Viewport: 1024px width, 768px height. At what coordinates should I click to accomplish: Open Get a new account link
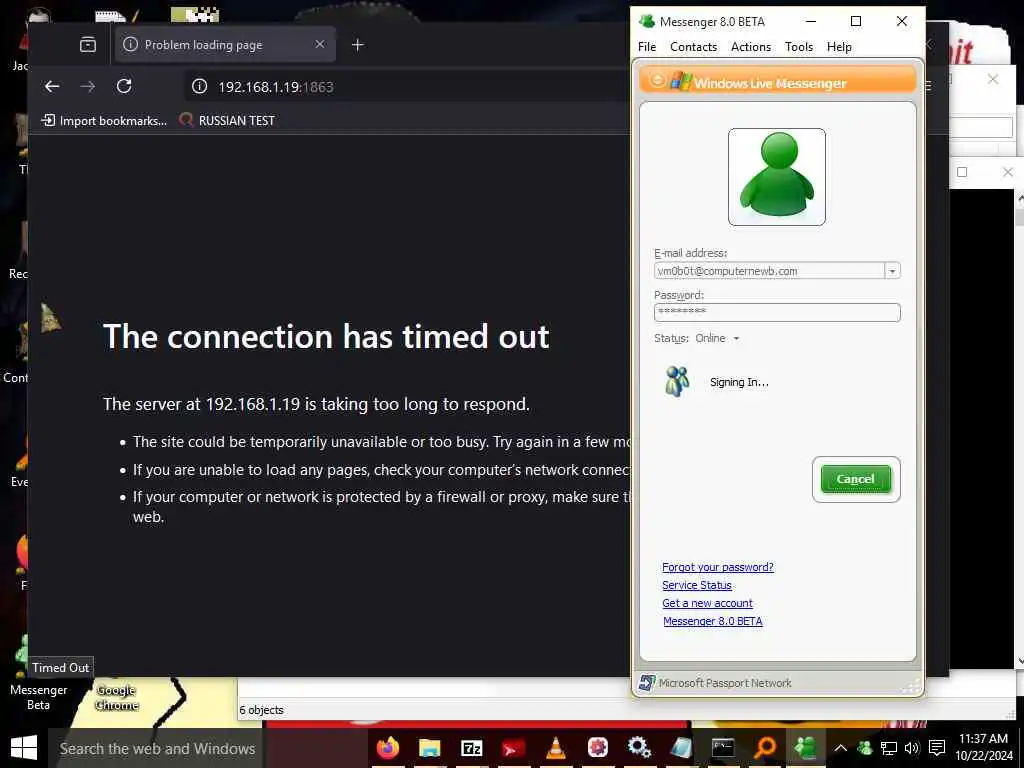pos(707,603)
